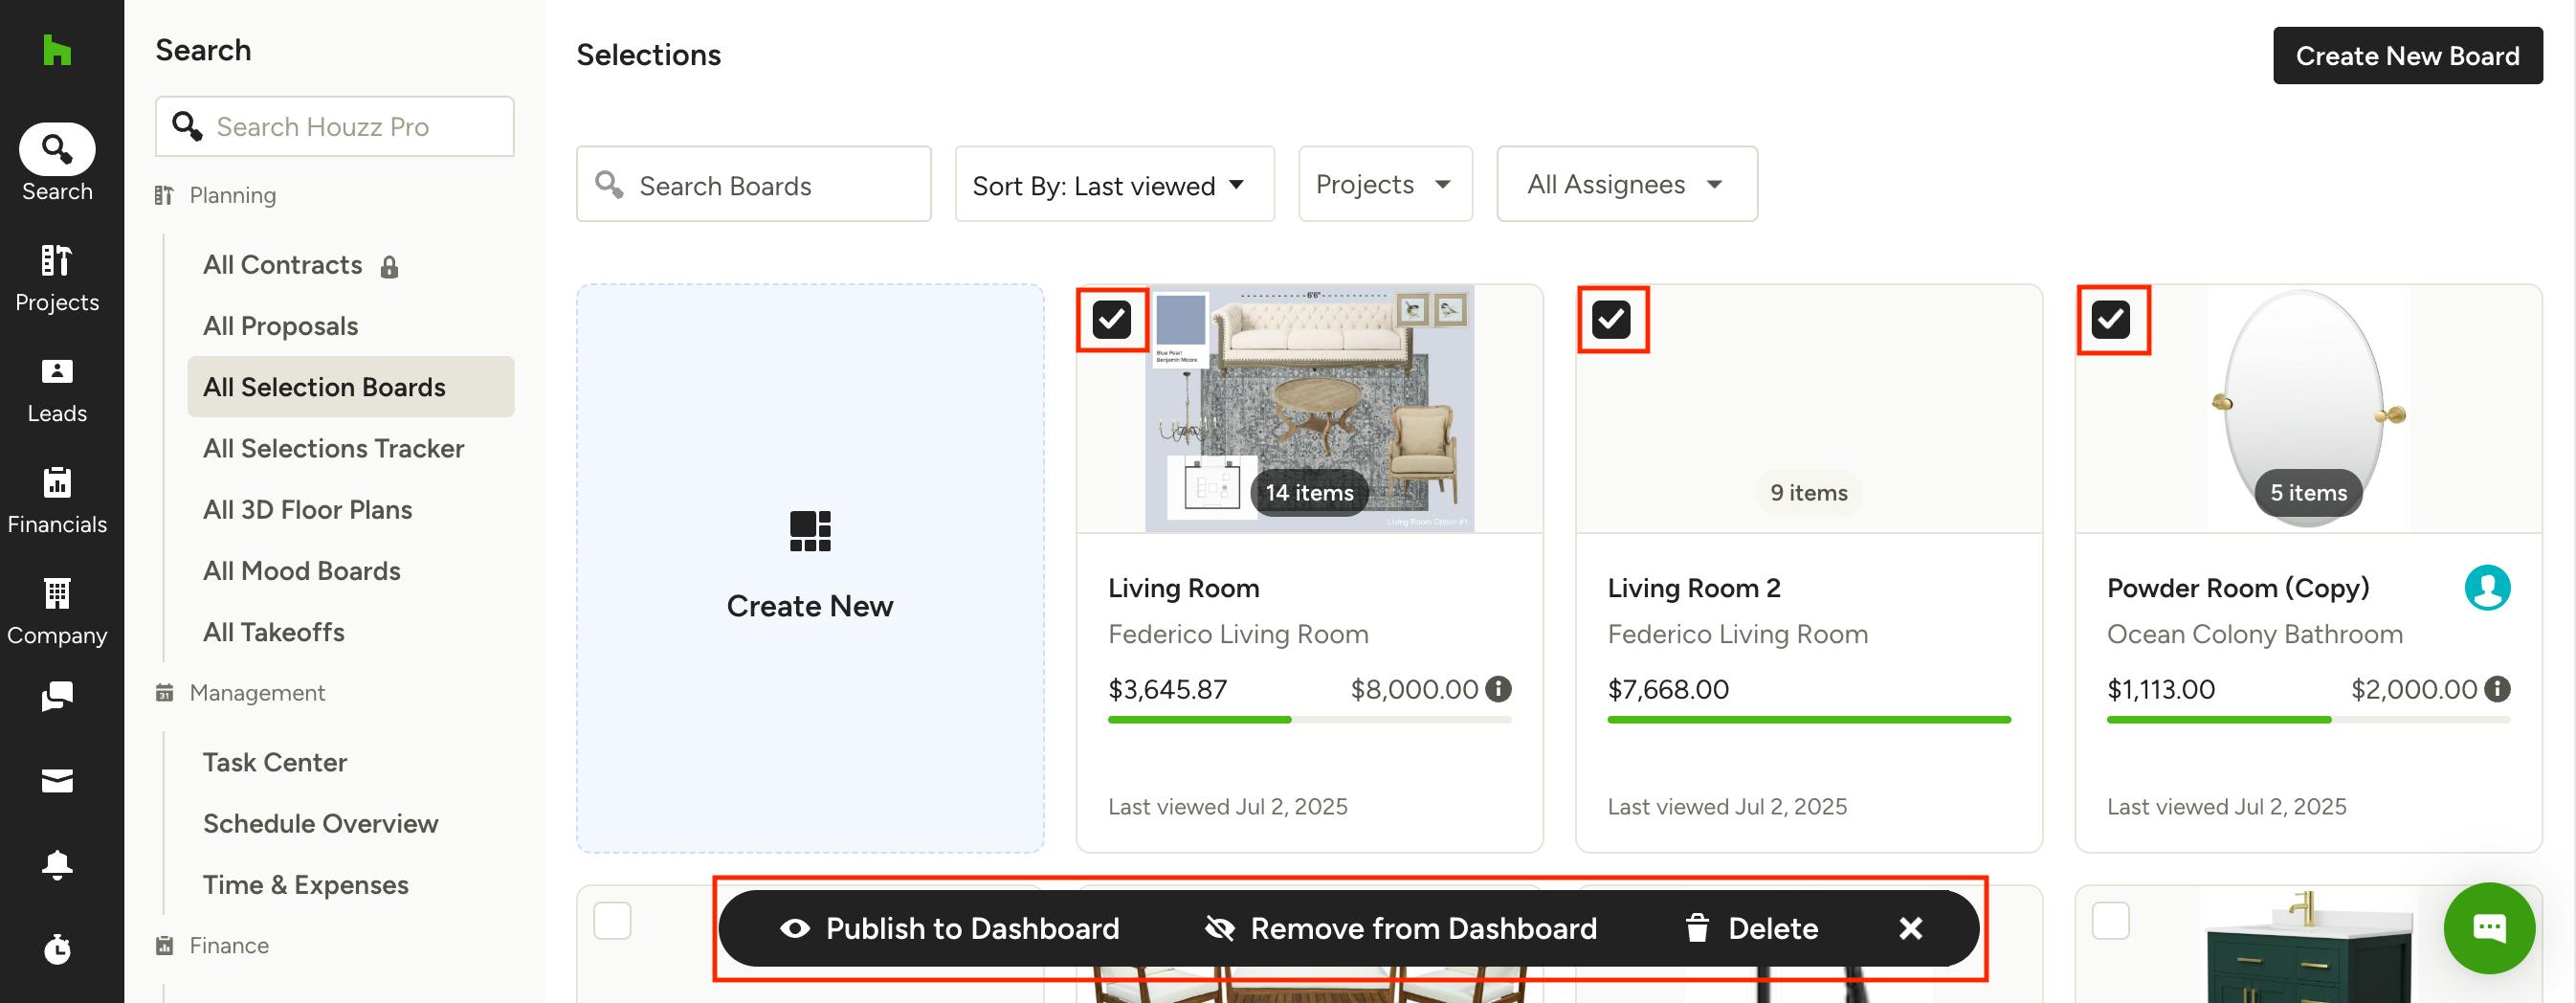This screenshot has width=2576, height=1003.
Task: Open Projects in the left sidebar
Action: pos(57,278)
